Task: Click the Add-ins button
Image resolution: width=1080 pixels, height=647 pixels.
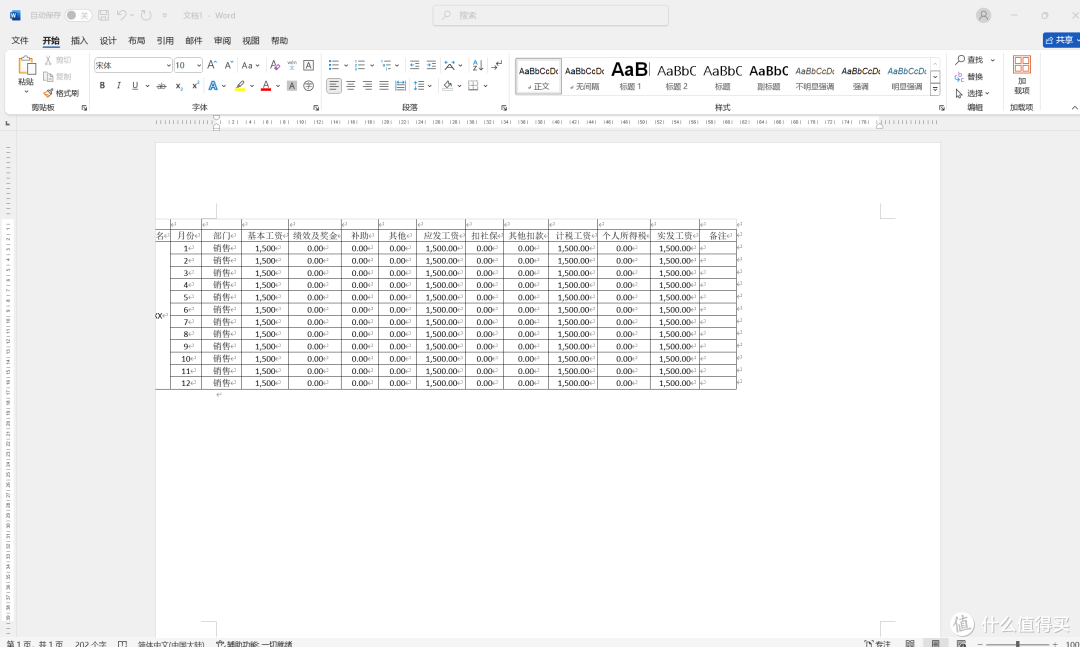Action: (1021, 74)
